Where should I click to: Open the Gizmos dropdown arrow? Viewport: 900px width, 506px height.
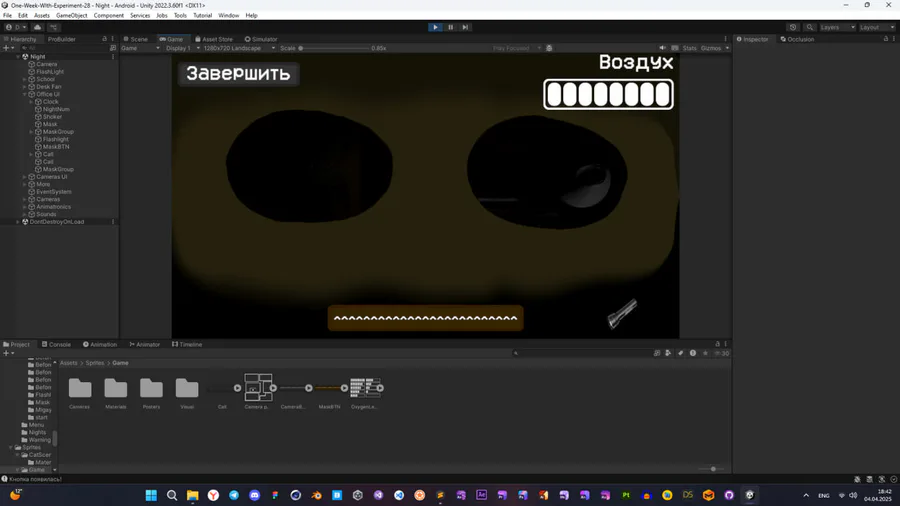tap(727, 48)
